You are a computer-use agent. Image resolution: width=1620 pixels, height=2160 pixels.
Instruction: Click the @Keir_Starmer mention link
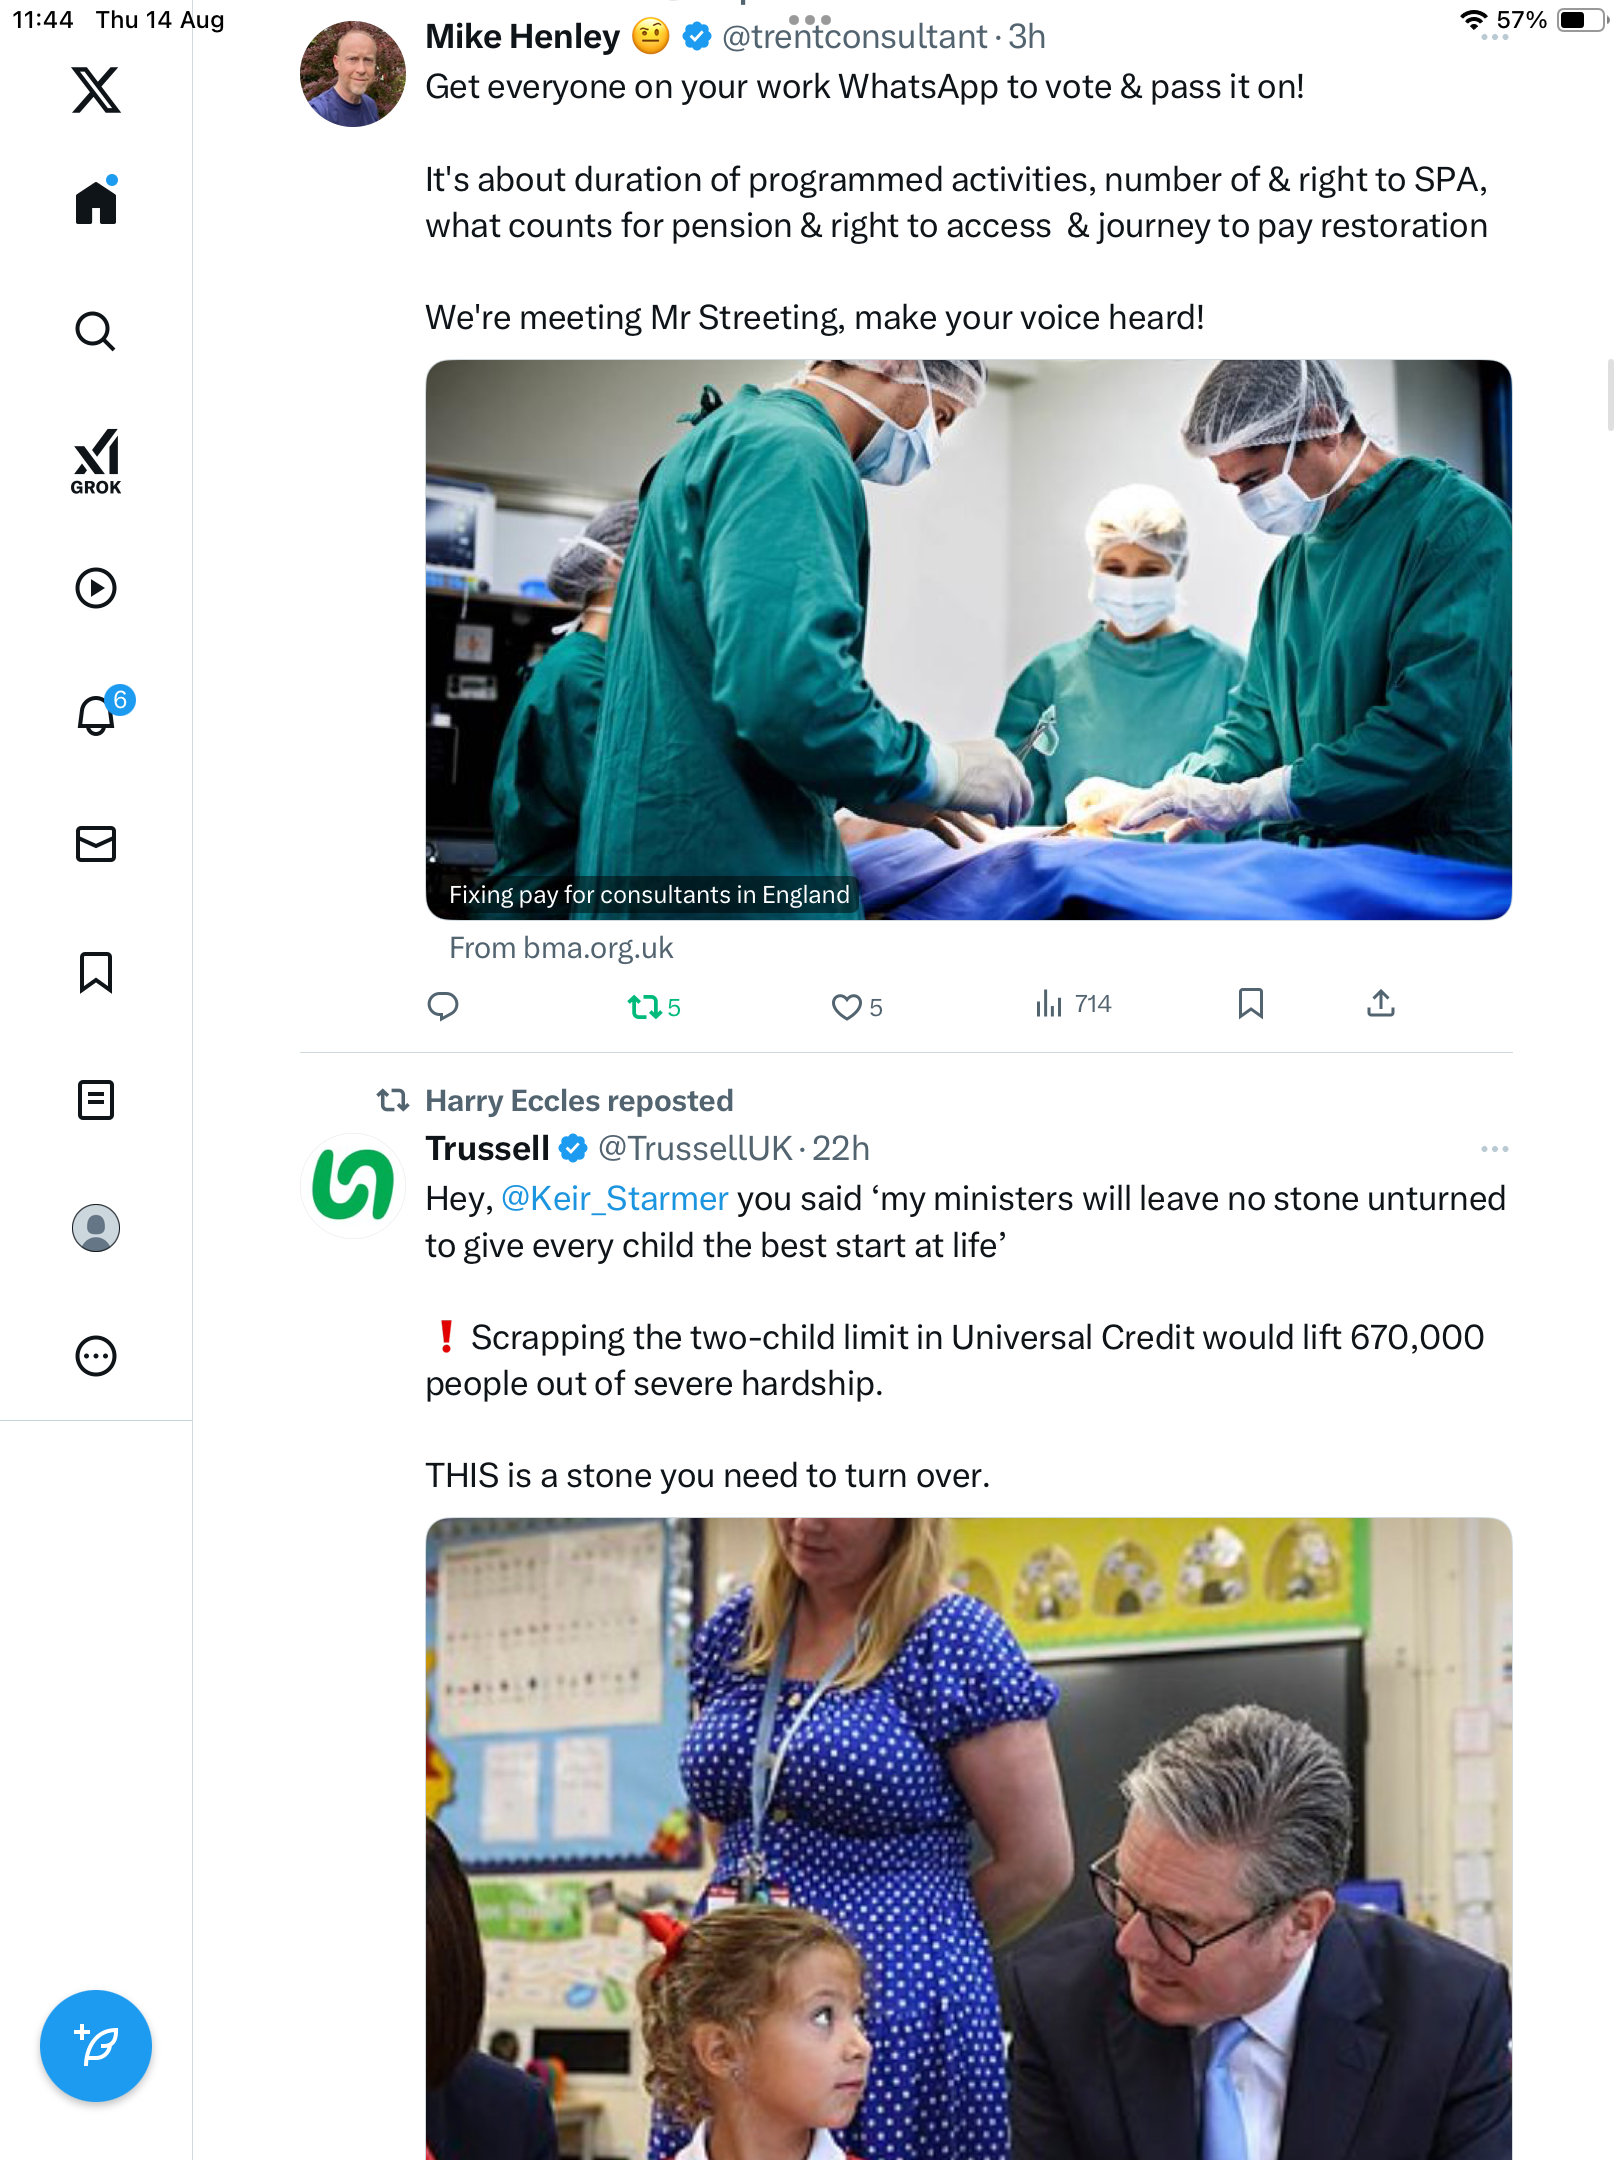[614, 1198]
